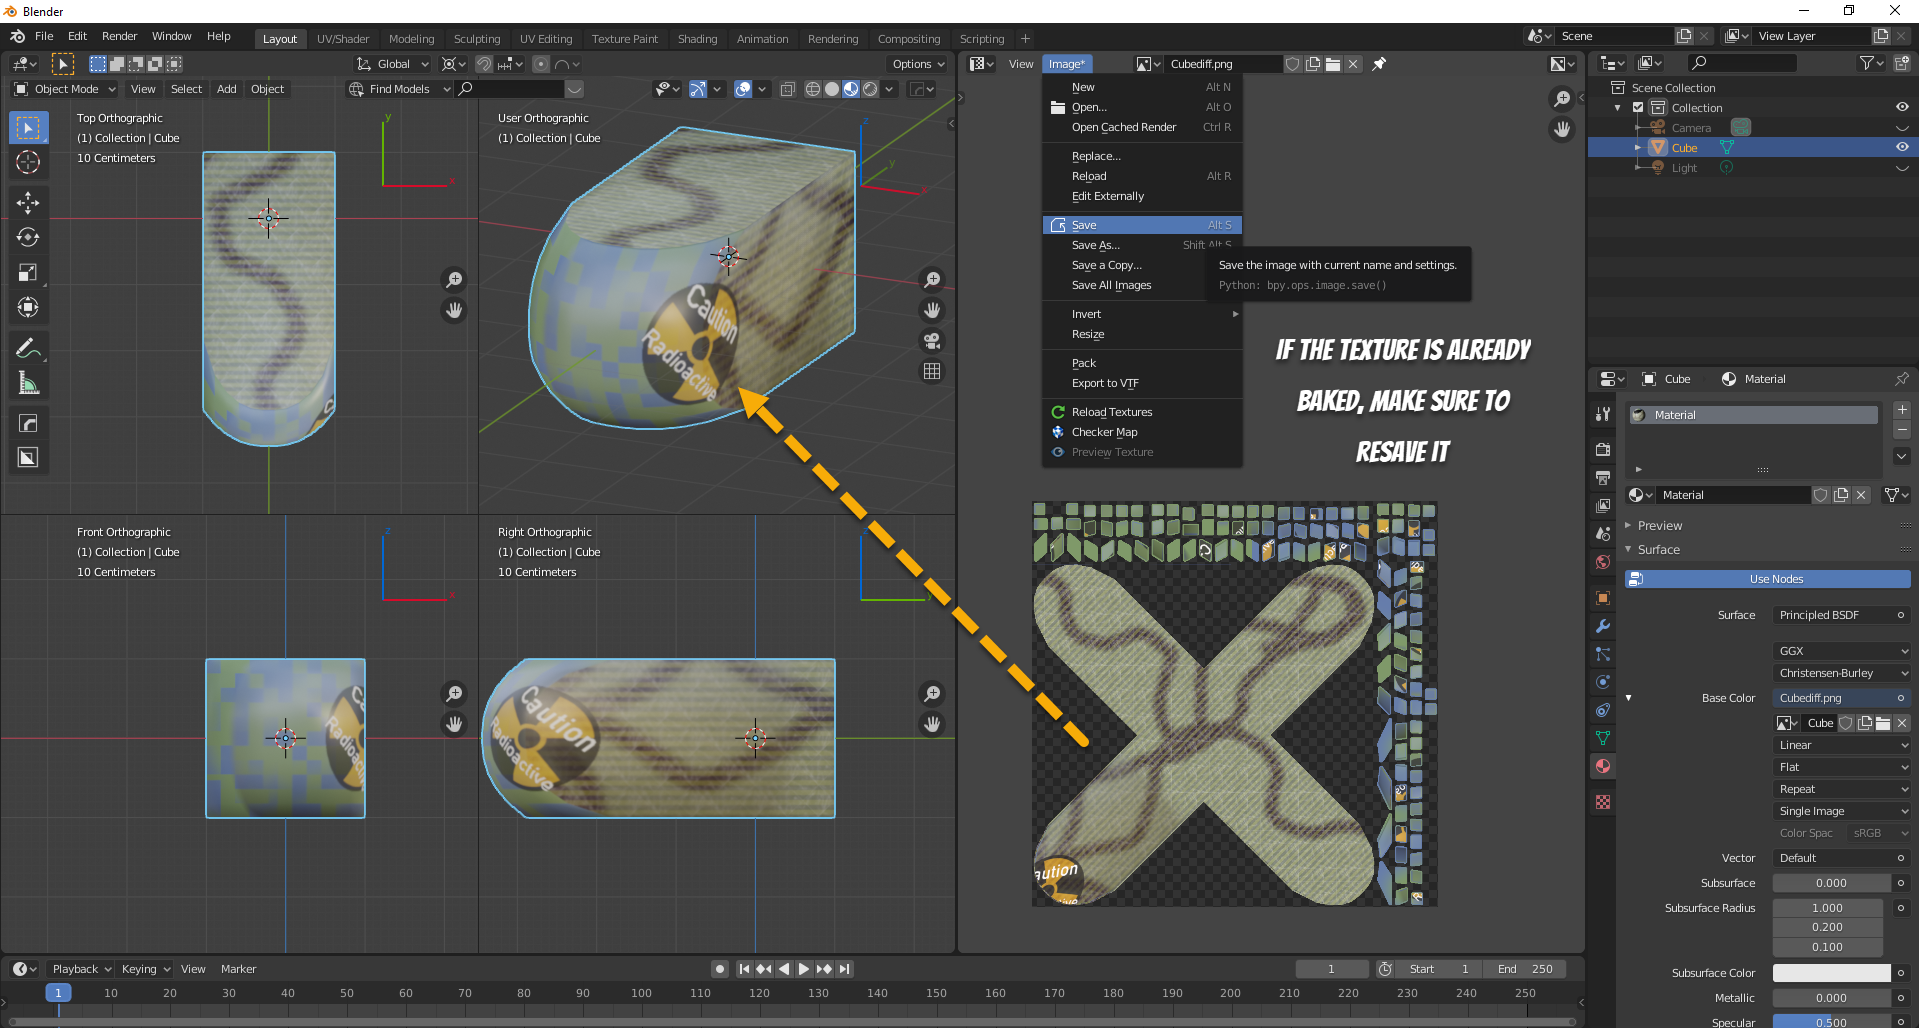This screenshot has width=1919, height=1028.
Task: Select the Measure ruler tool
Action: [28, 383]
